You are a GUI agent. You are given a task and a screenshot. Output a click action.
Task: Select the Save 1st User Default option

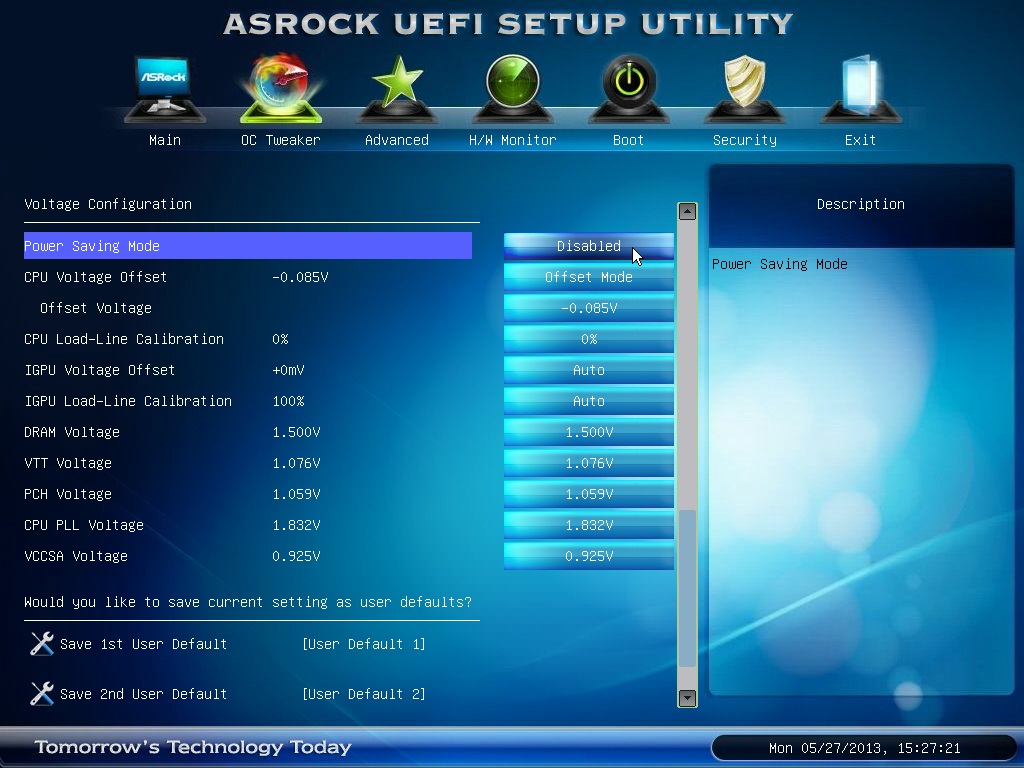click(144, 644)
